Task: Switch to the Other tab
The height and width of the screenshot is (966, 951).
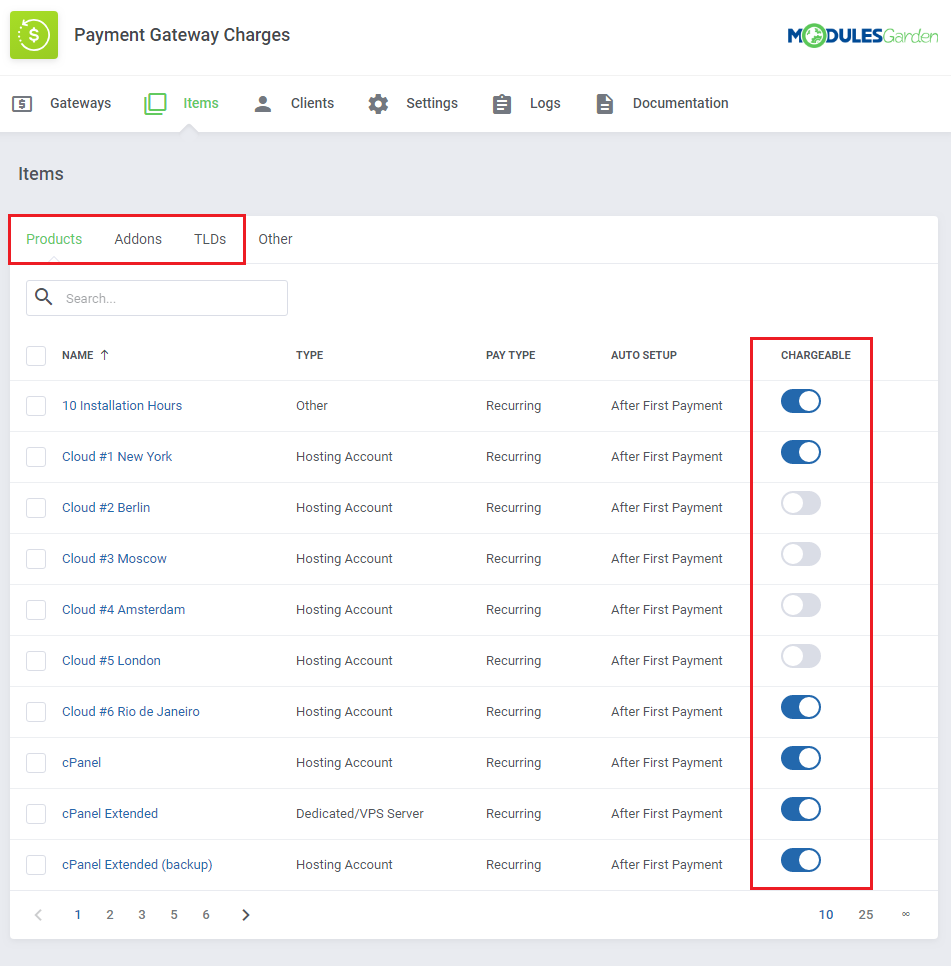Action: coord(275,239)
